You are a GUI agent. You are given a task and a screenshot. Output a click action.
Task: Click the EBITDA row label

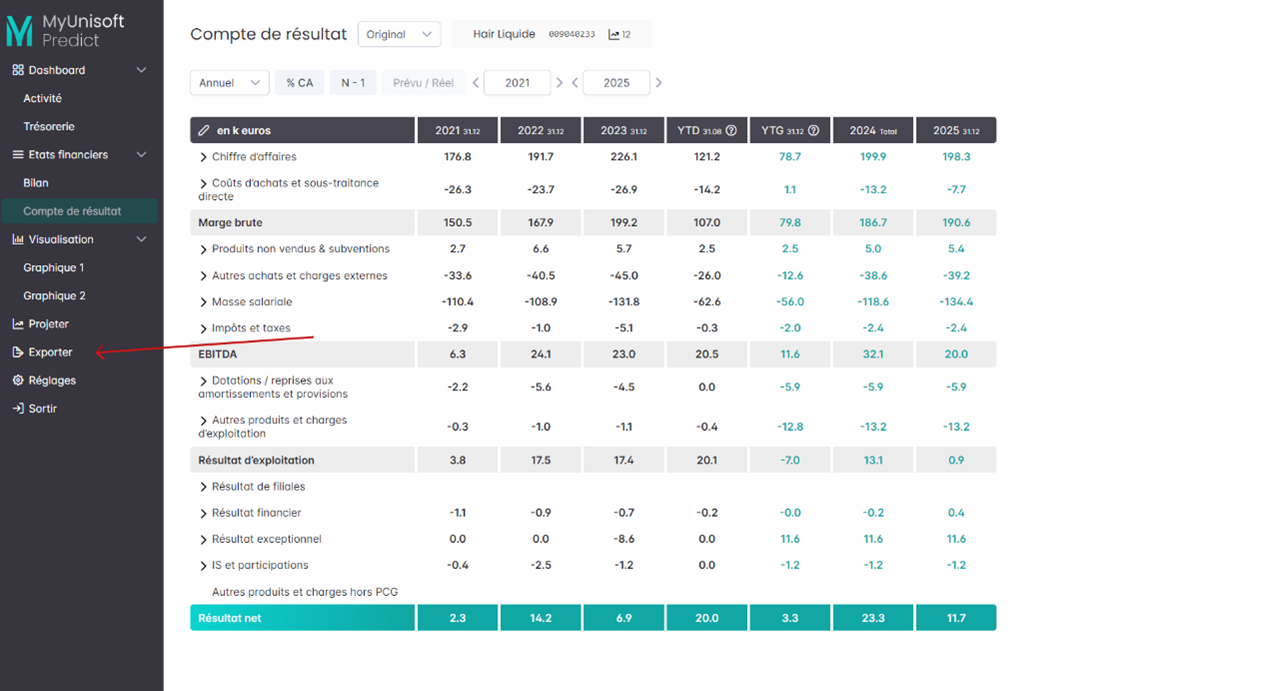(217, 354)
